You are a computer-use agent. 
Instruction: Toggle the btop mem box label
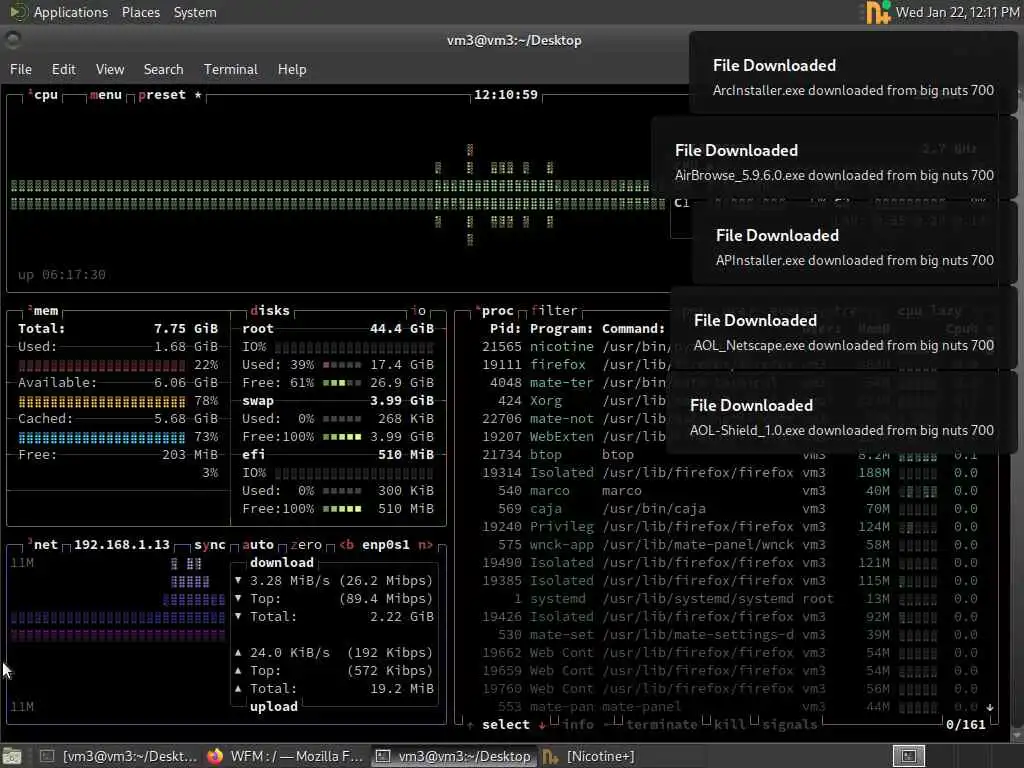[x=44, y=311]
